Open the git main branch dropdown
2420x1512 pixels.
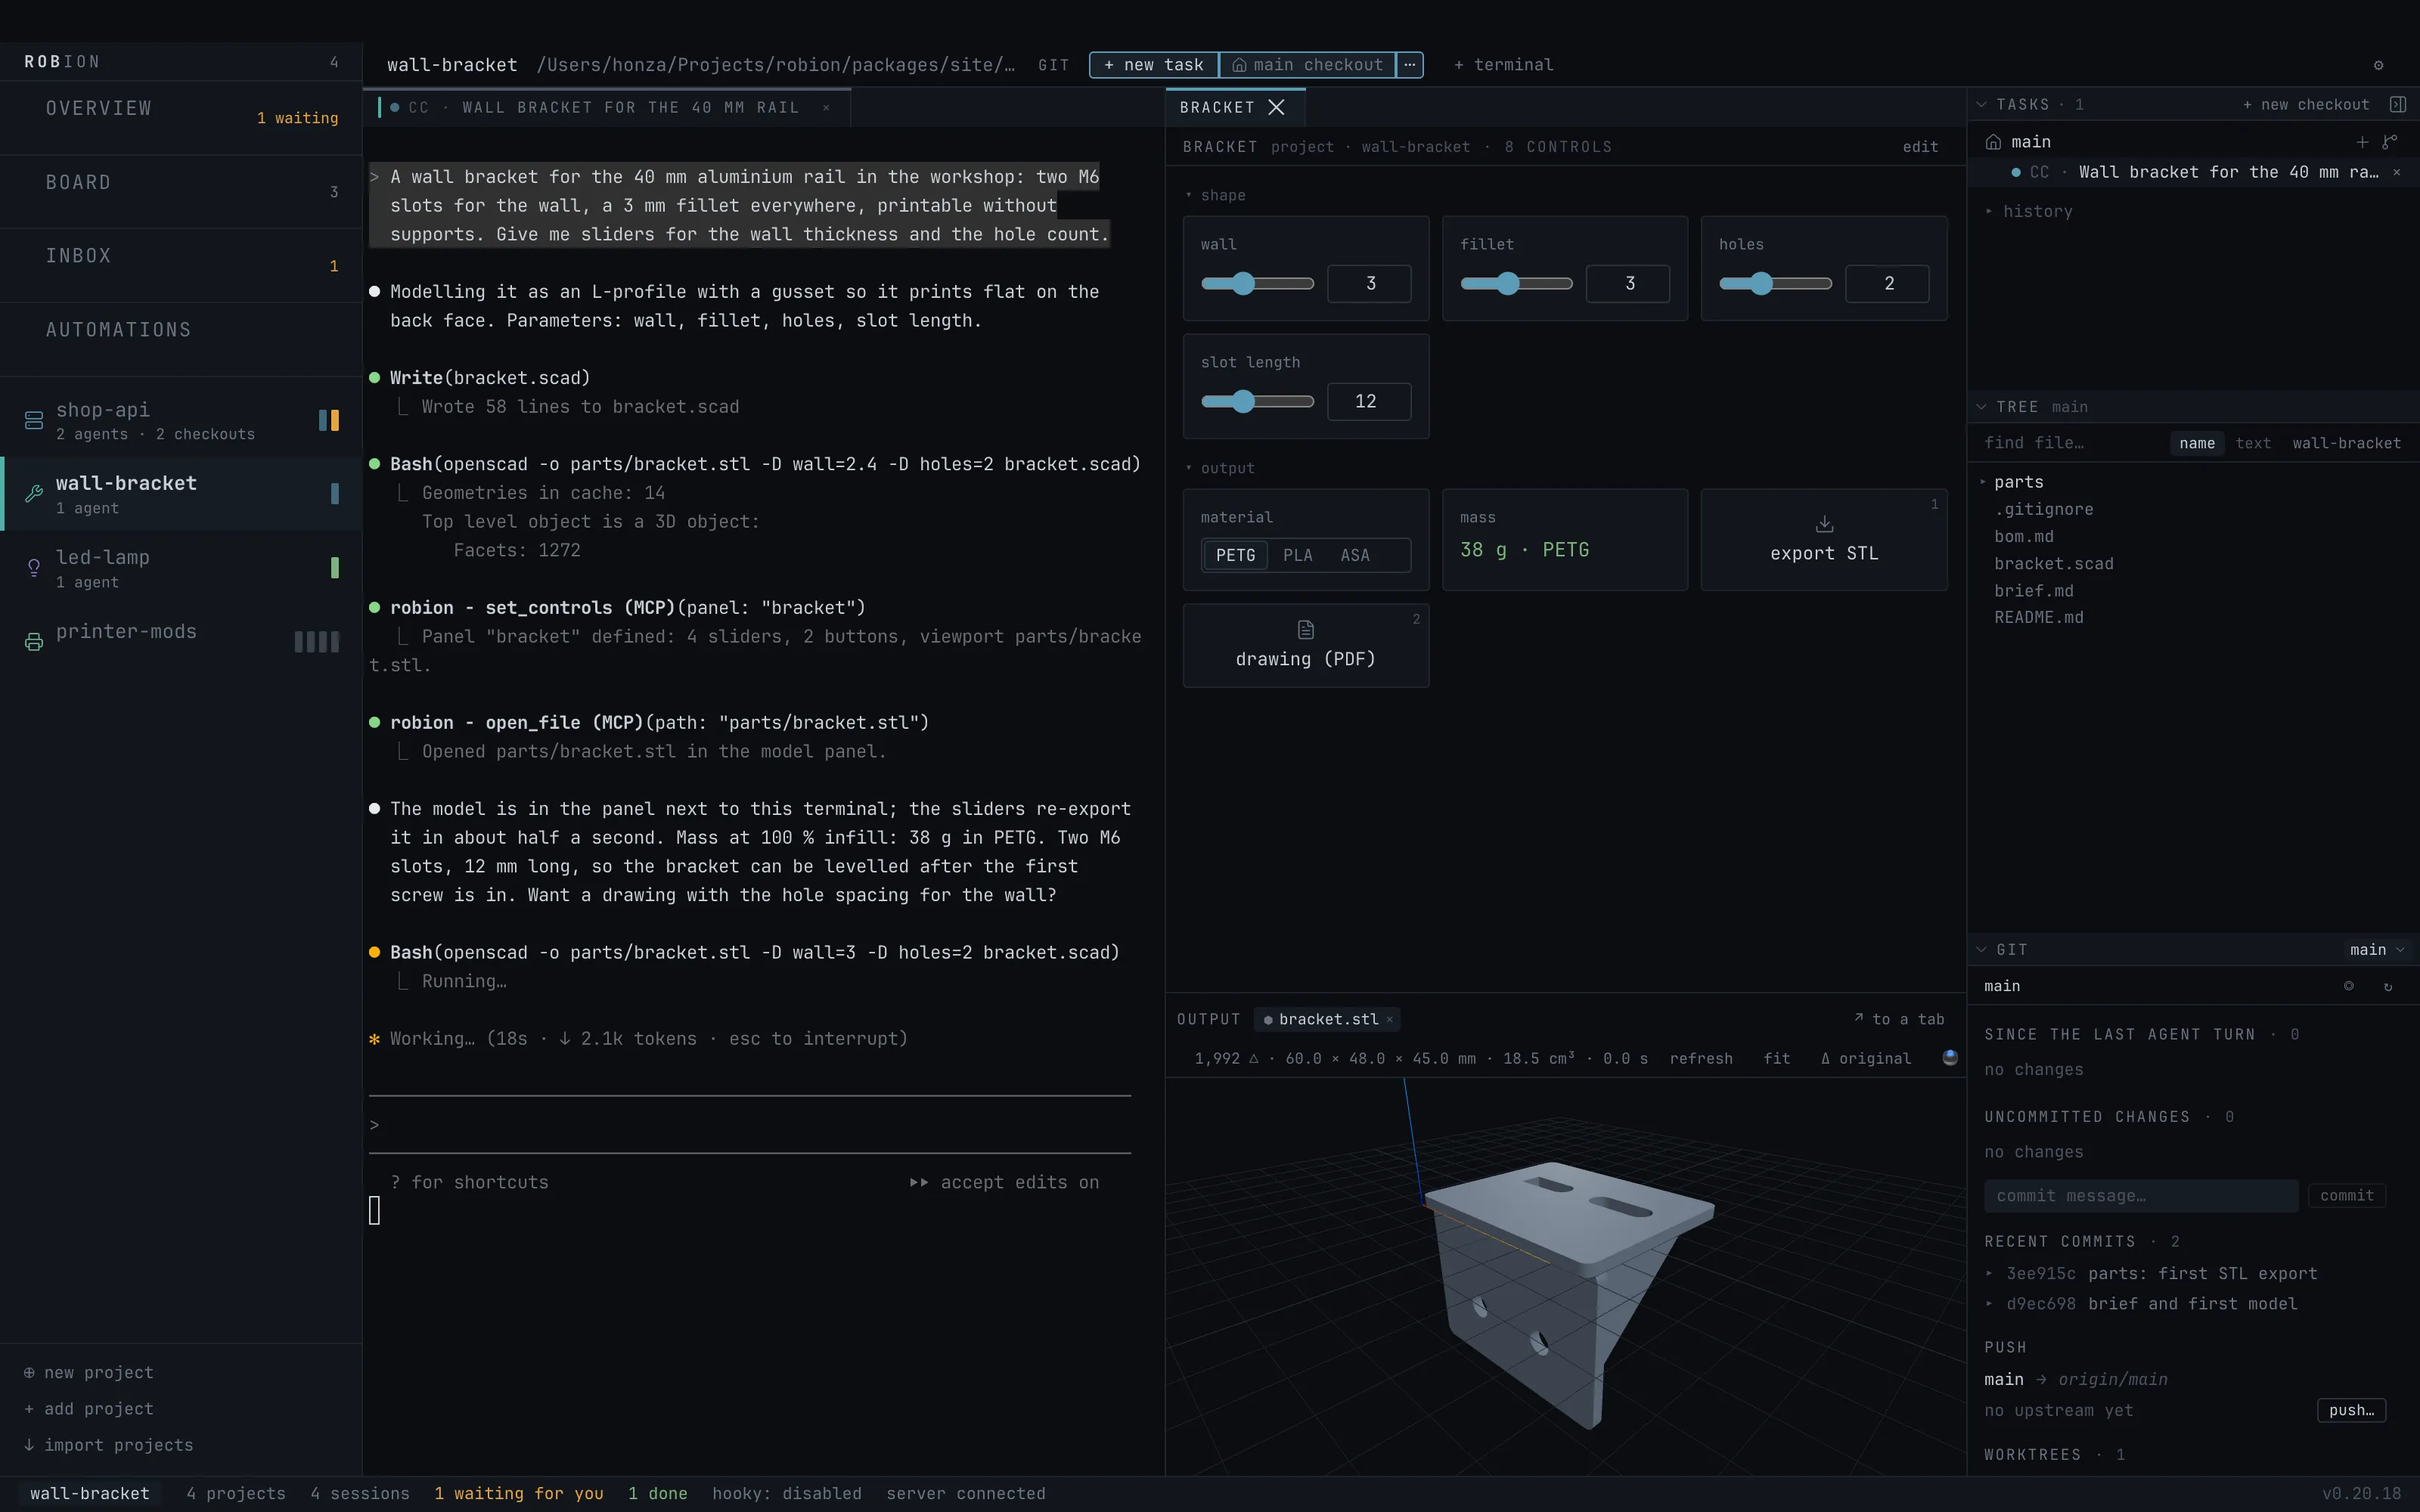pos(2377,950)
